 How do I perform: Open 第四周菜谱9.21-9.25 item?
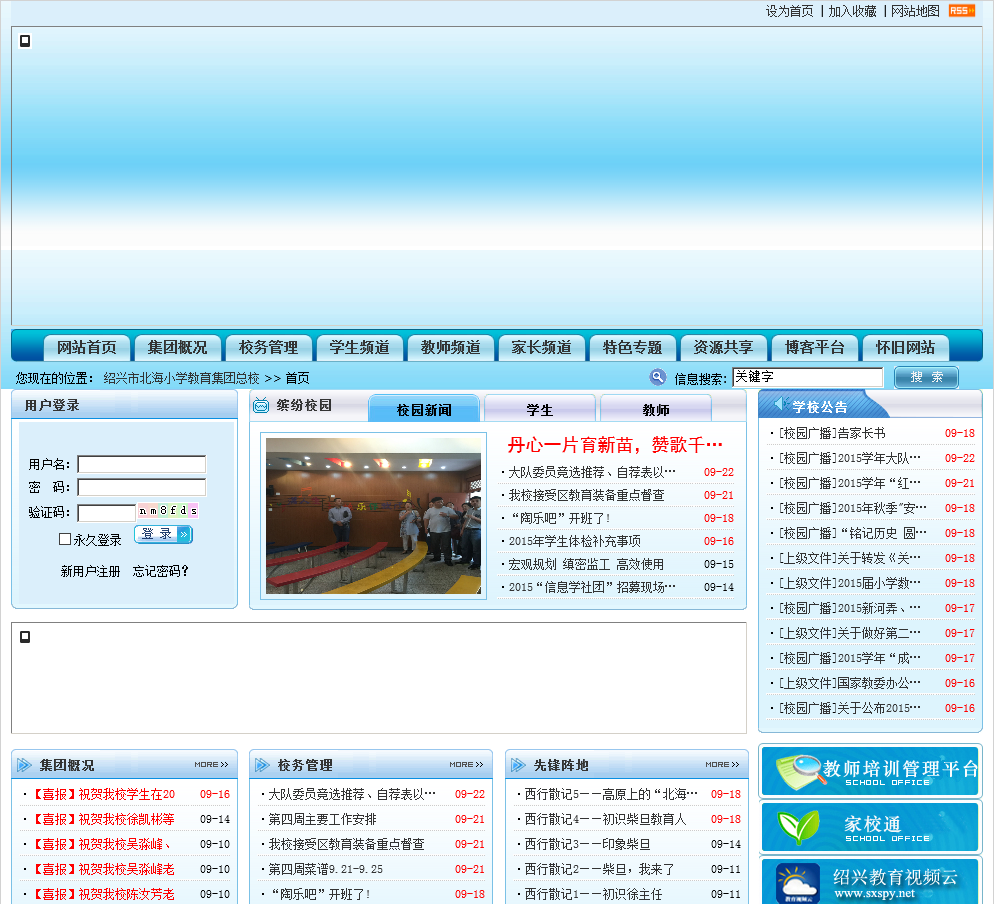325,869
